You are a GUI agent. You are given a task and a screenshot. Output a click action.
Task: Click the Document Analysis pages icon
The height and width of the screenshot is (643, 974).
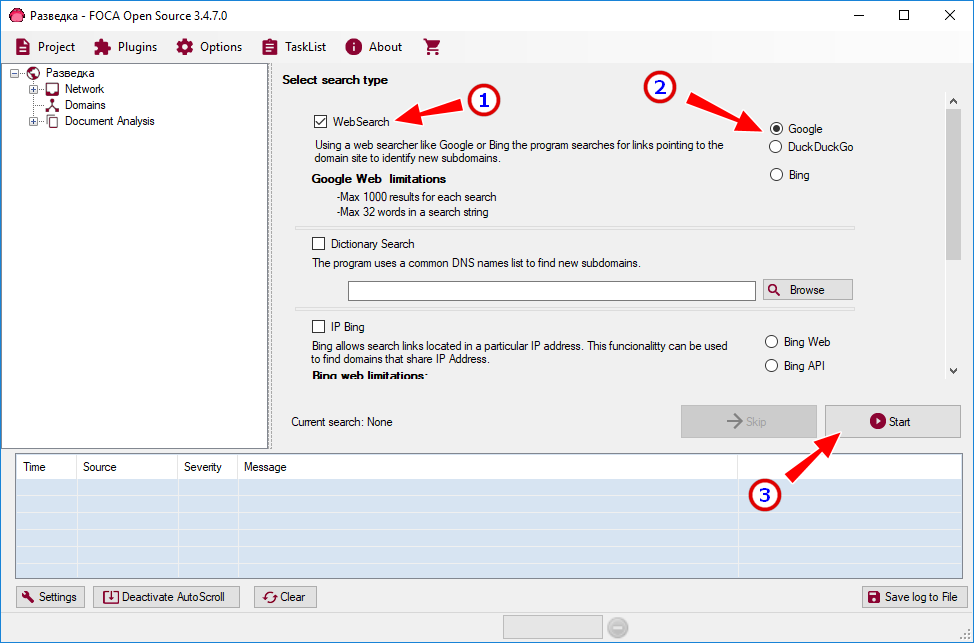point(52,121)
